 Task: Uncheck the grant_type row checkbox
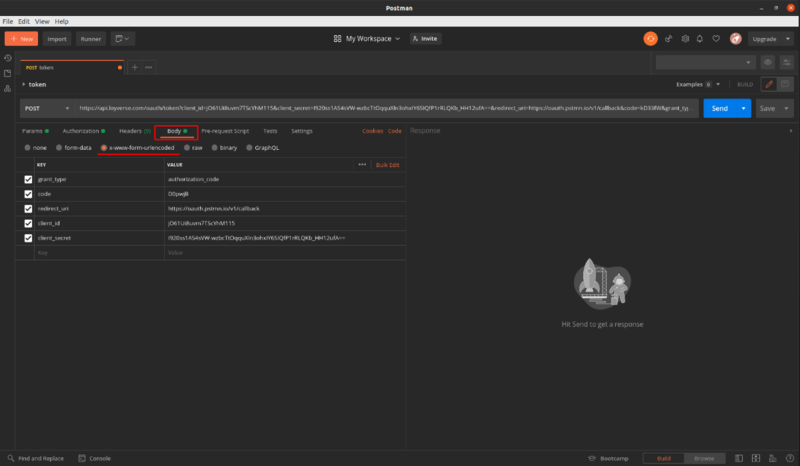(28, 179)
